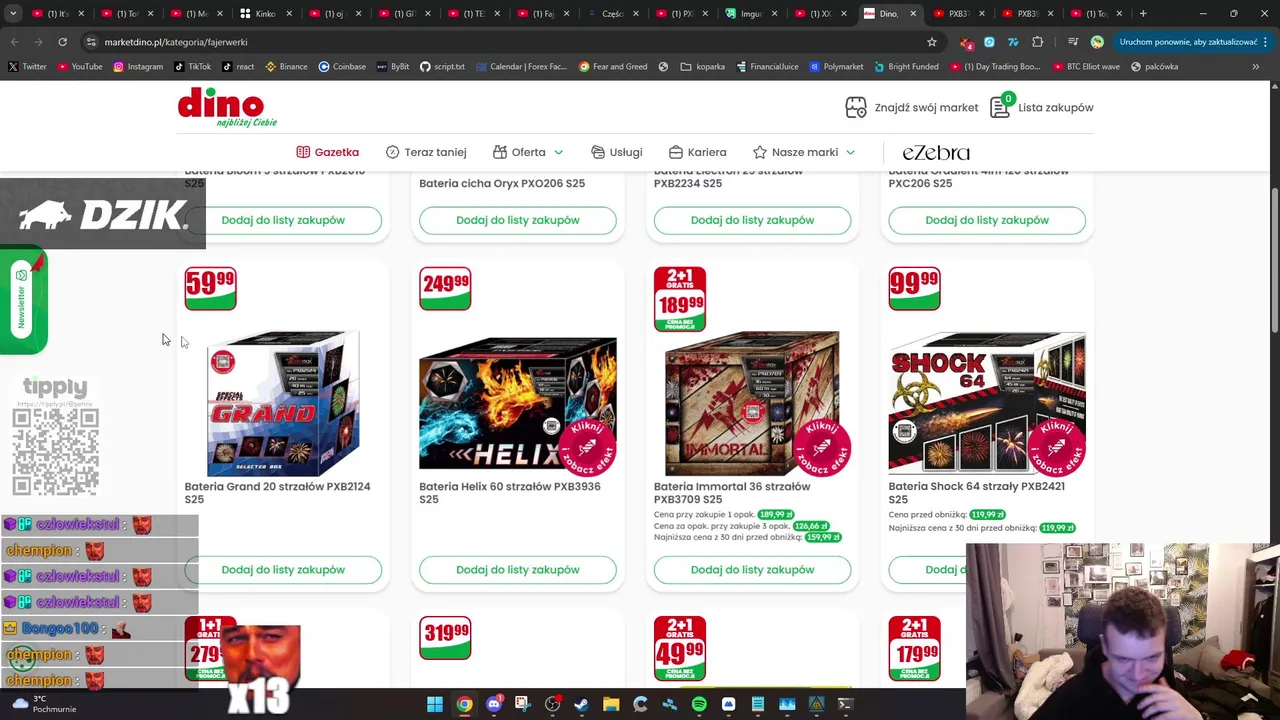Open the Instagram bookmark
The height and width of the screenshot is (720, 1280).
[138, 66]
